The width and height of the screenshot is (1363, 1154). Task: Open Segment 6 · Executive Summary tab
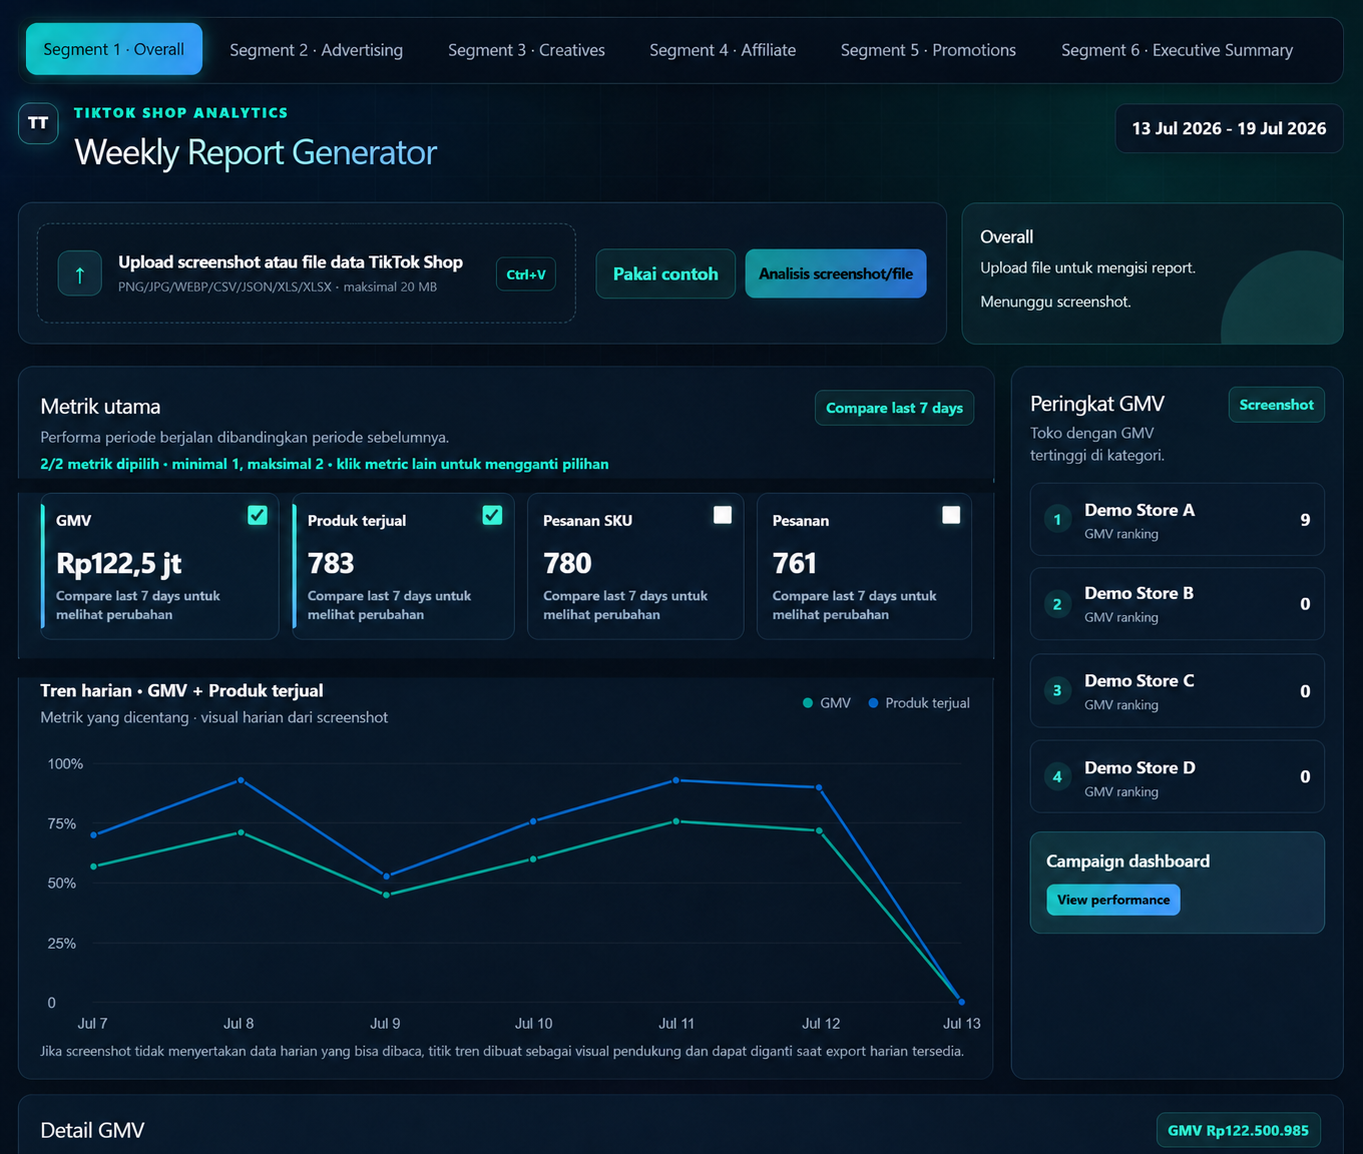tap(1177, 50)
